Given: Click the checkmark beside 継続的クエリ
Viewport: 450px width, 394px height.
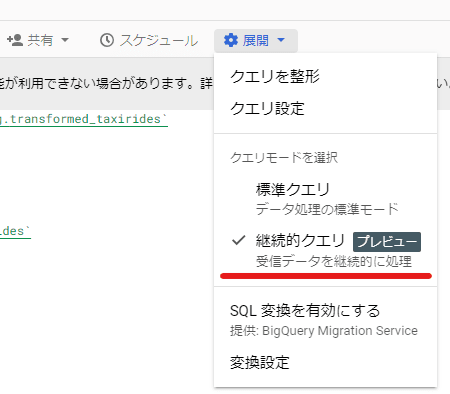Looking at the screenshot, I should click(239, 240).
